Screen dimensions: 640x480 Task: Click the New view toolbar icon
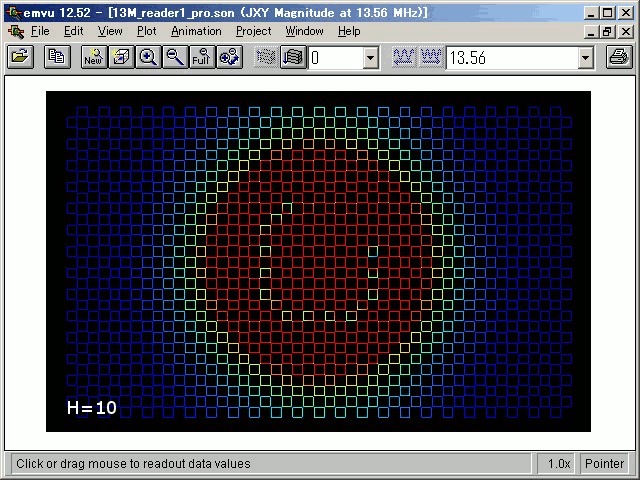point(94,57)
